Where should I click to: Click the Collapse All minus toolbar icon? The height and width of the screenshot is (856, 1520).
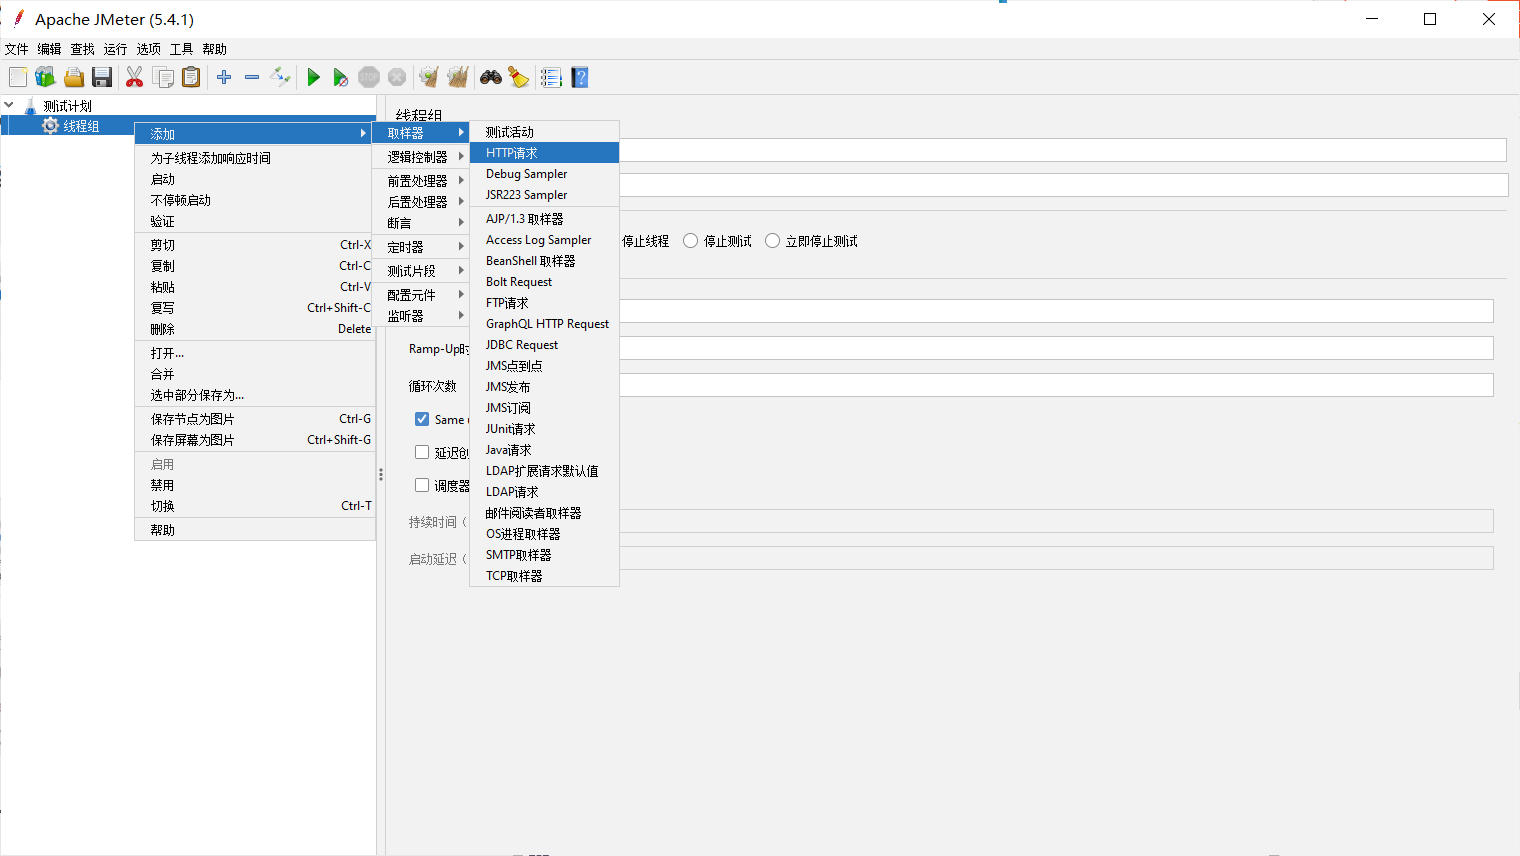(x=252, y=77)
